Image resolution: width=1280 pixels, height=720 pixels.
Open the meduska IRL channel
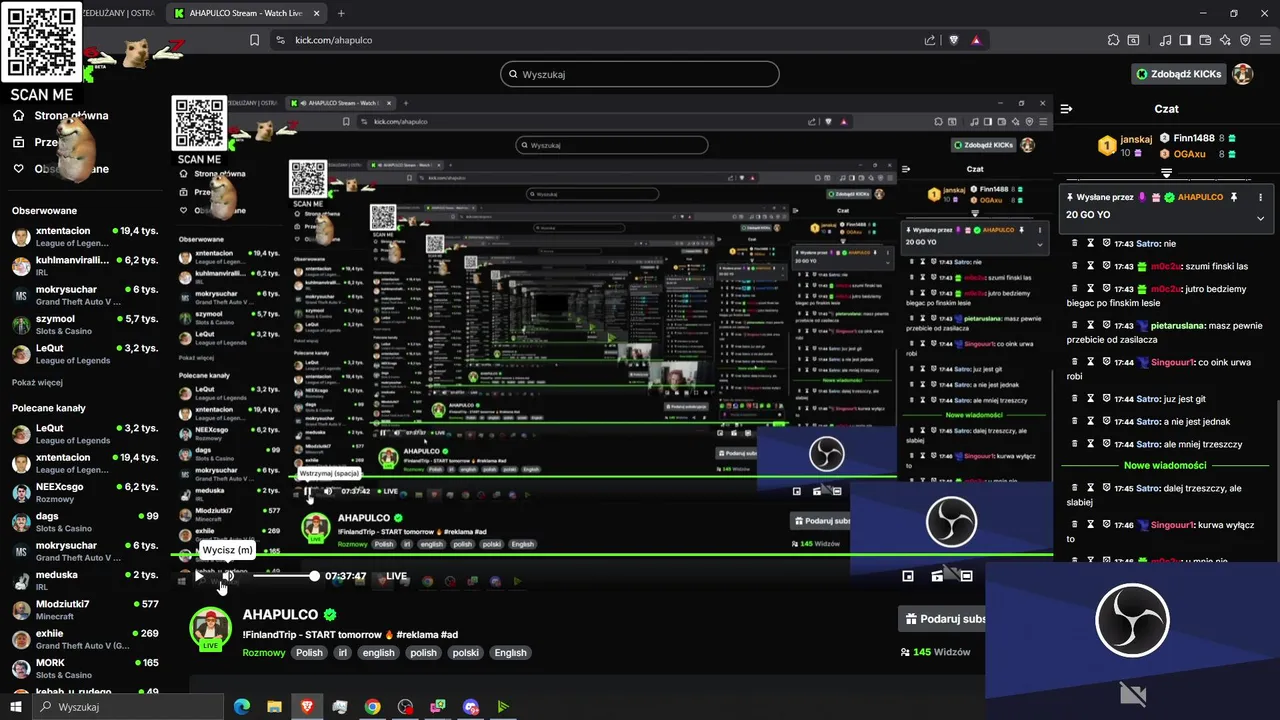85,581
